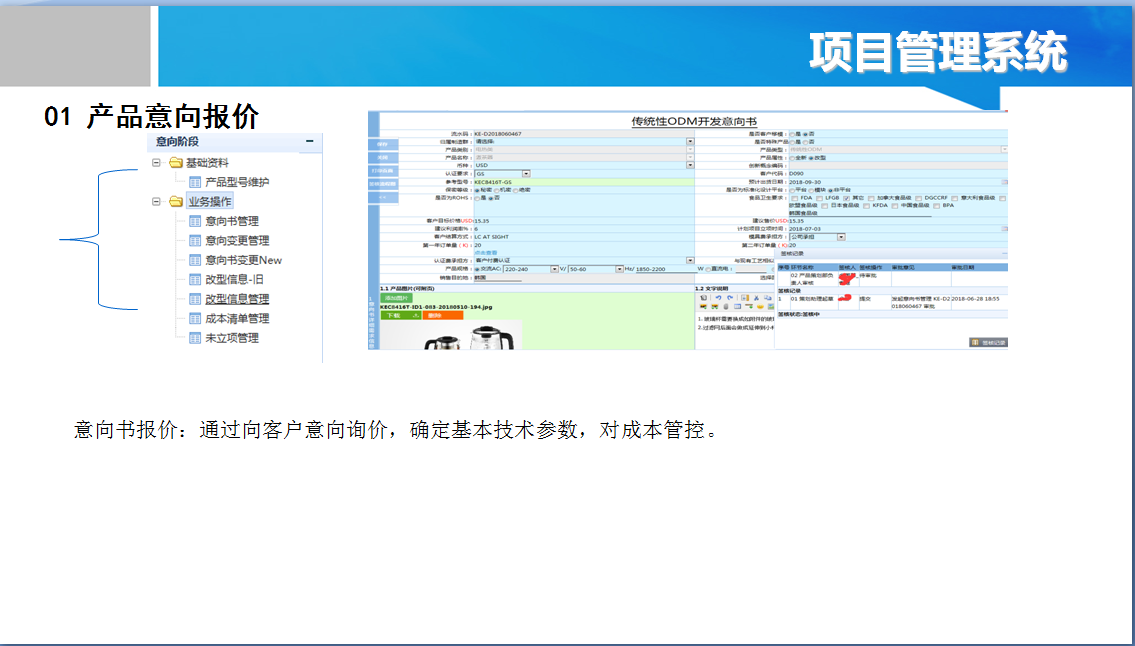Click the table icon beside 意向书管理
The height and width of the screenshot is (646, 1135).
(x=195, y=221)
